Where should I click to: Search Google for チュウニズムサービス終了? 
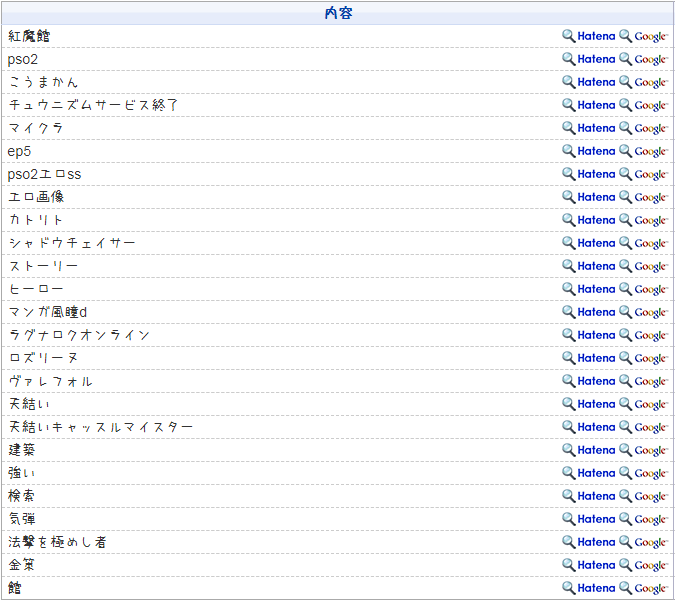point(643,105)
